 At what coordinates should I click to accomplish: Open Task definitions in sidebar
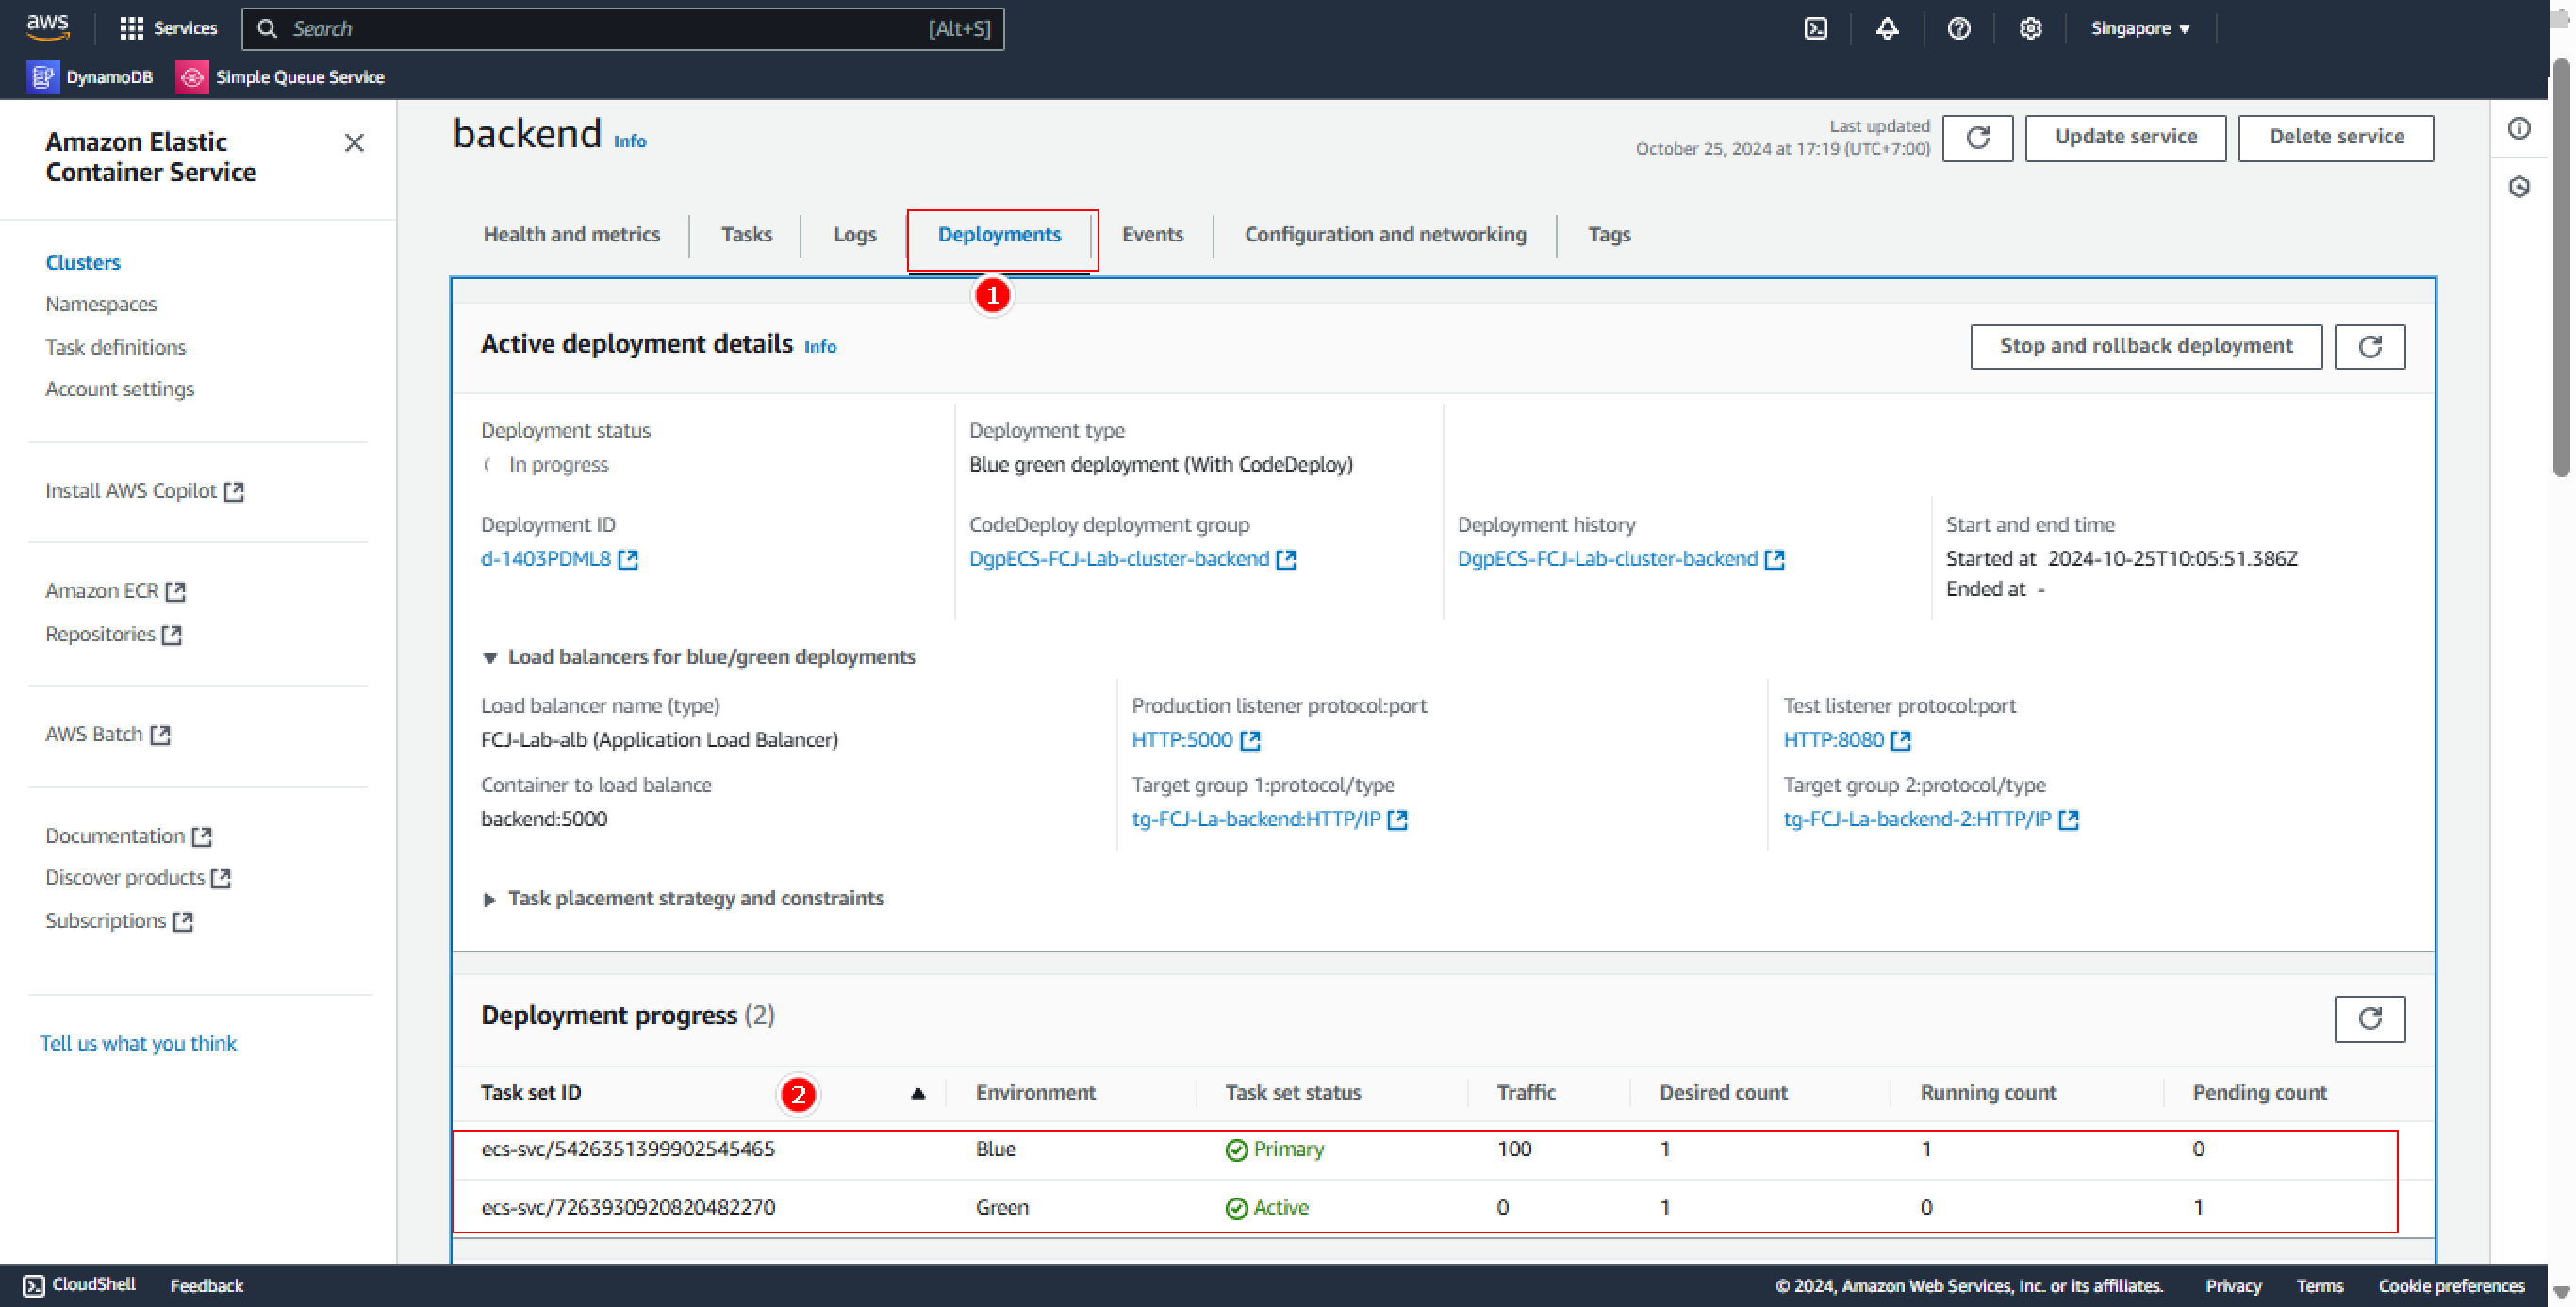[x=116, y=347]
